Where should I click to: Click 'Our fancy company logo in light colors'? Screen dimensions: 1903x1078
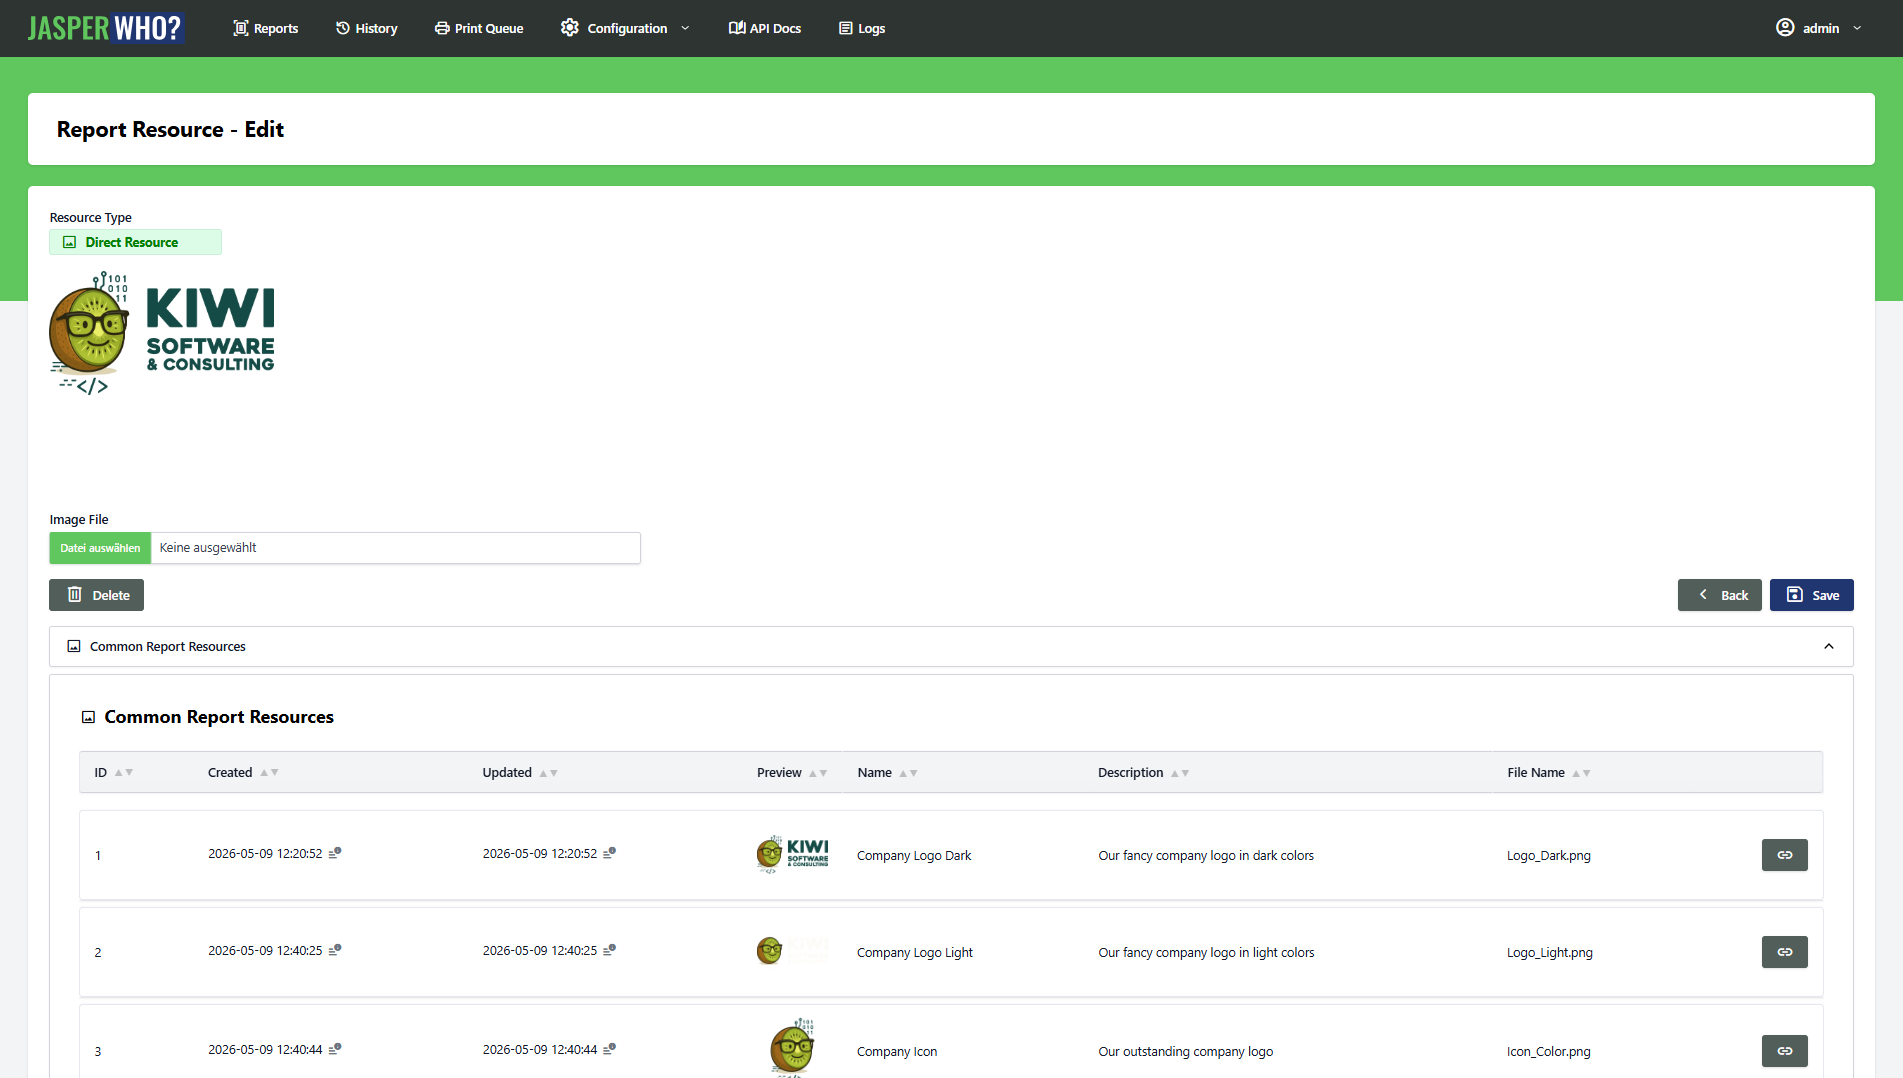click(x=1206, y=953)
